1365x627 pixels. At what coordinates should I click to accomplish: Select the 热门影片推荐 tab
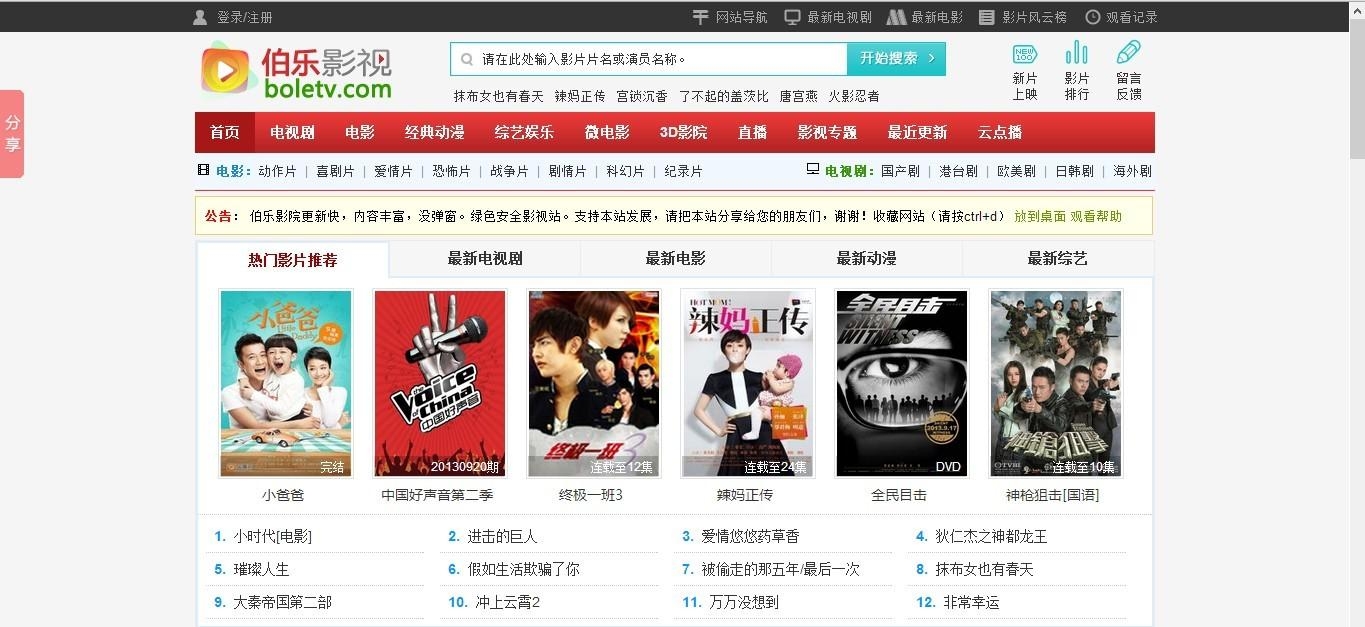pyautogui.click(x=293, y=260)
